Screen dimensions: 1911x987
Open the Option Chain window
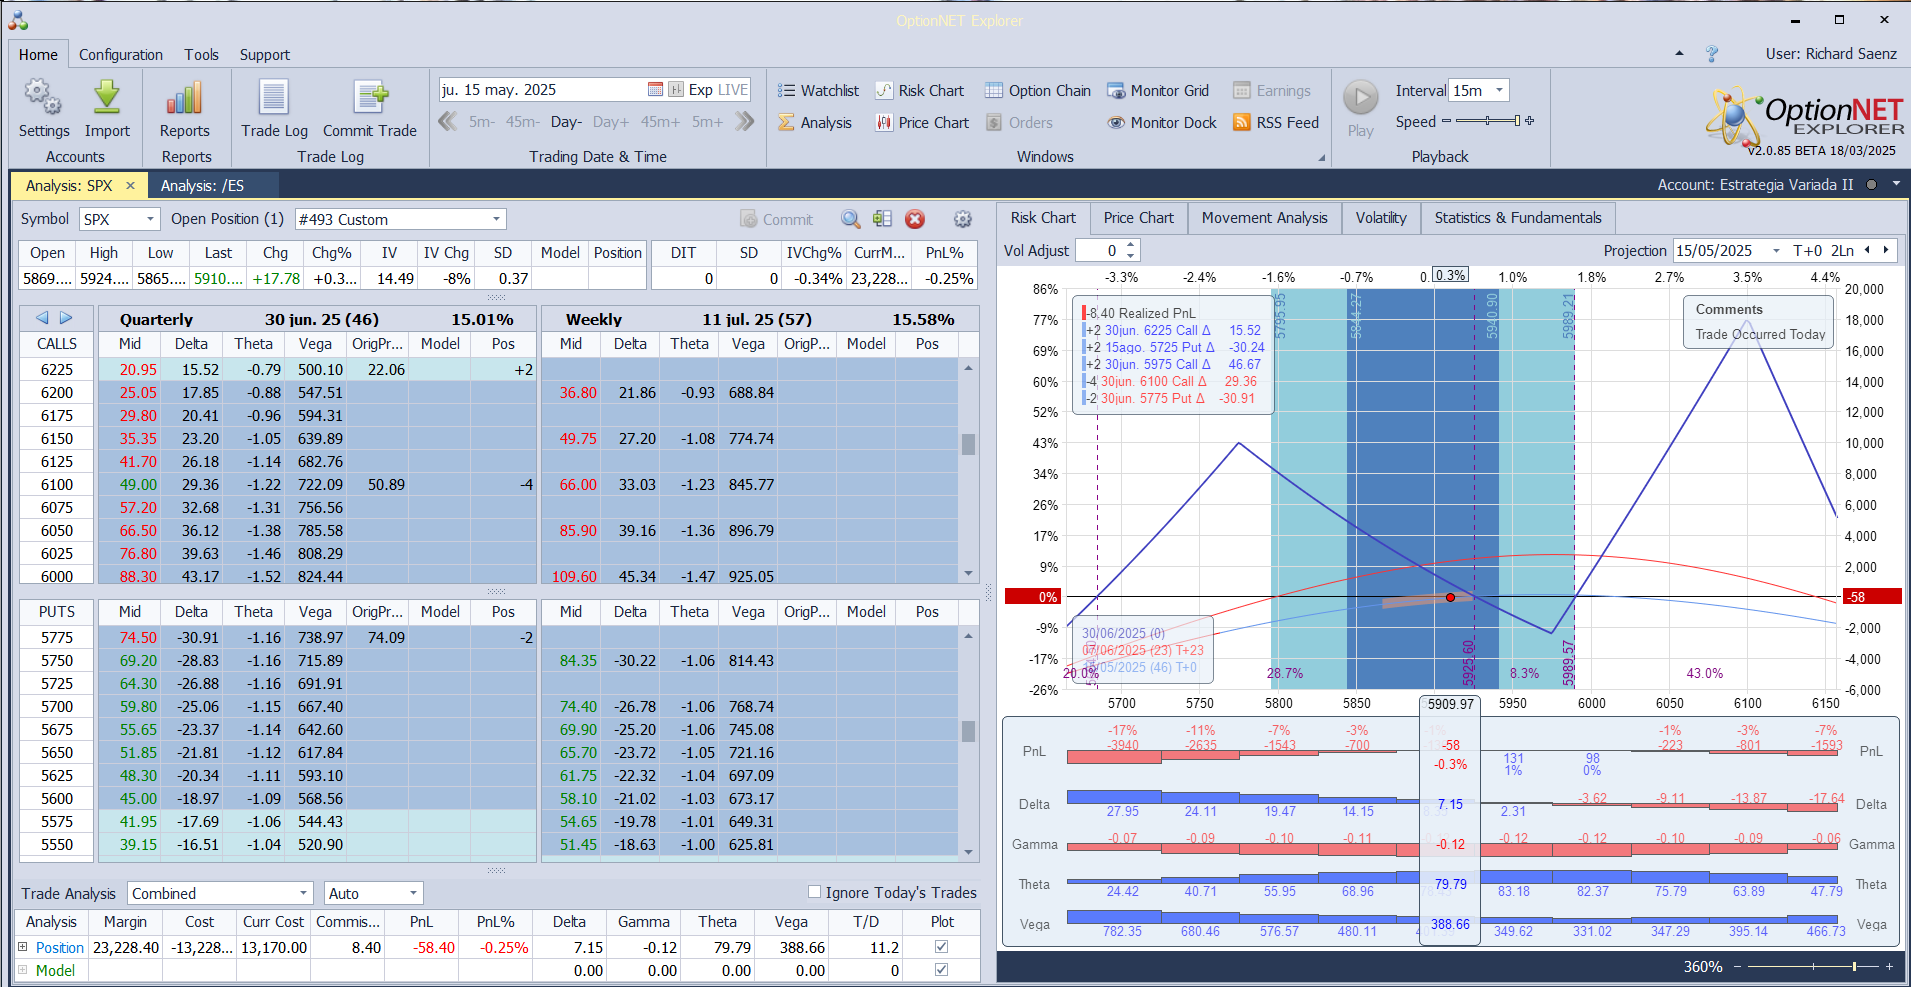point(1038,91)
